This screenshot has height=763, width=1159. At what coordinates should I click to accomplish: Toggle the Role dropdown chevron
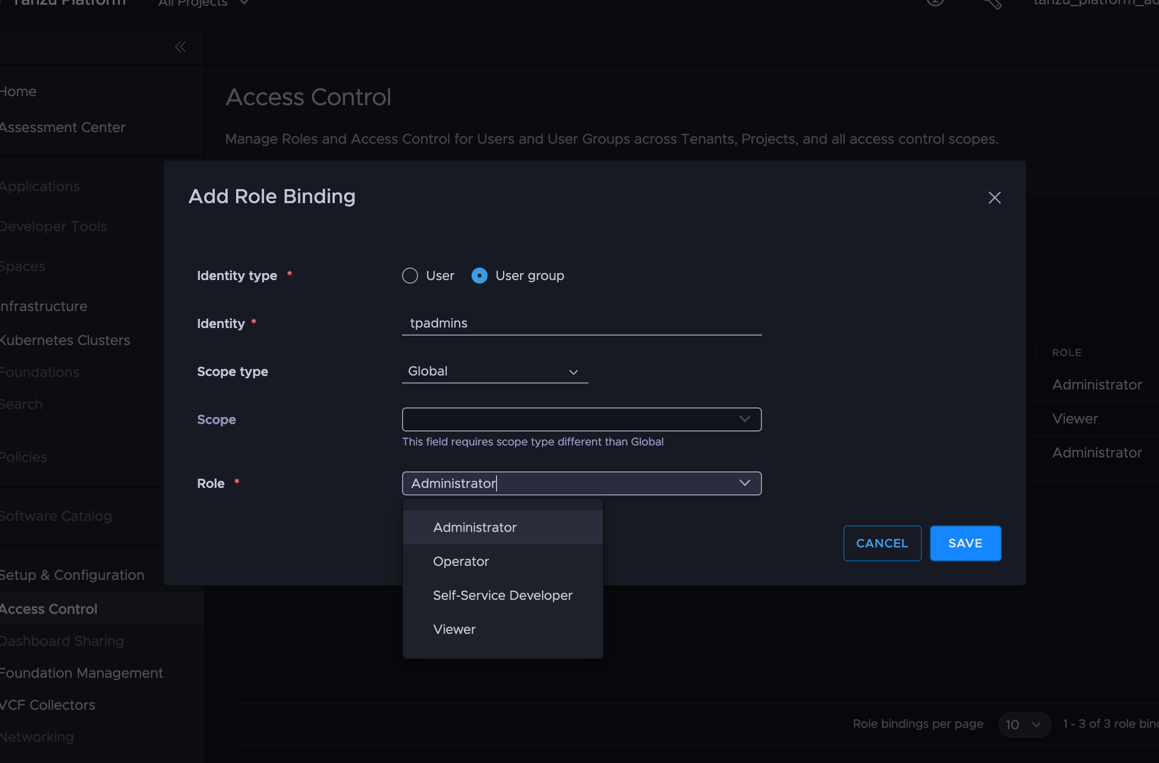click(x=744, y=483)
